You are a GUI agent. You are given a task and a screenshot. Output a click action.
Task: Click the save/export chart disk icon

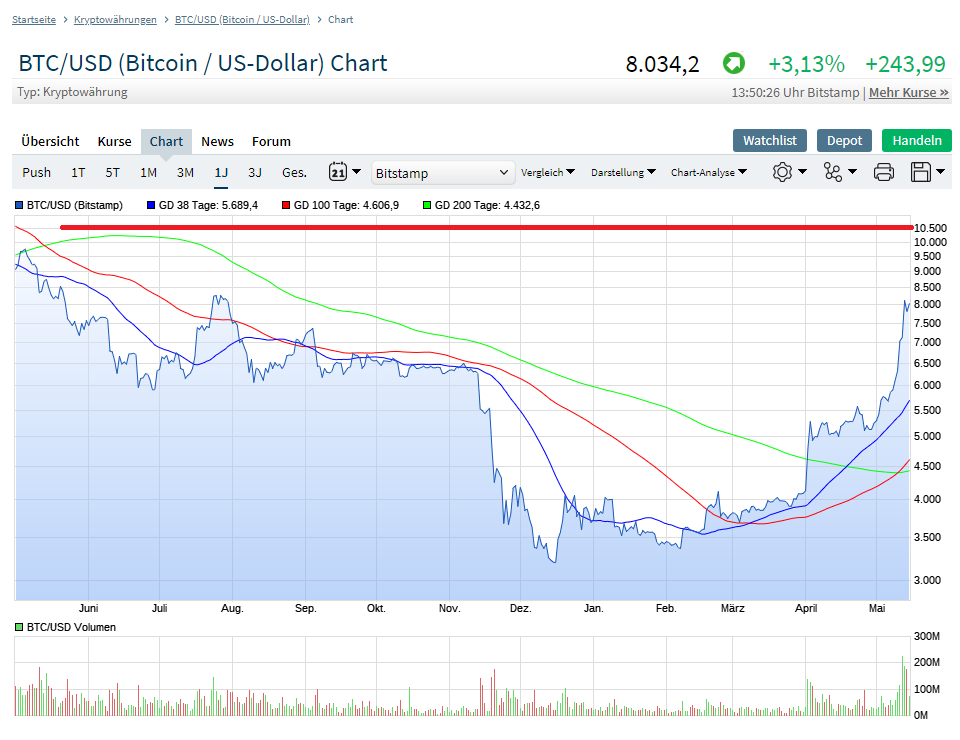921,172
